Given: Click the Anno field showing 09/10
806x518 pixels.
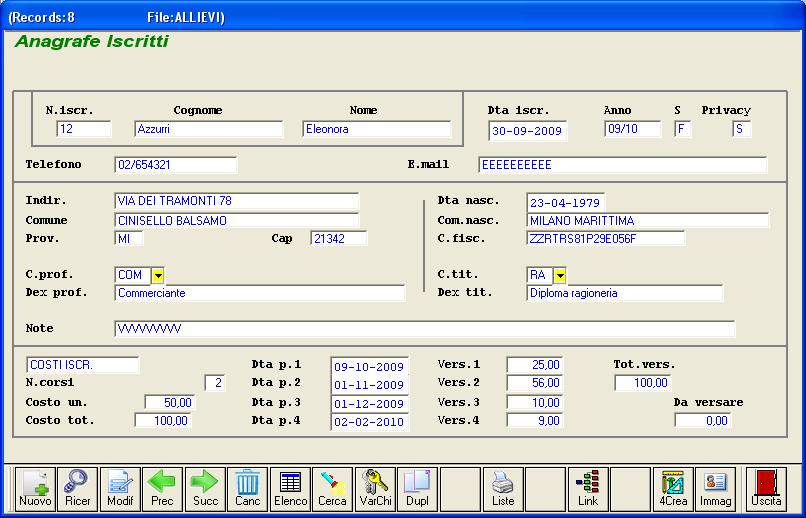Looking at the screenshot, I should coord(633,129).
